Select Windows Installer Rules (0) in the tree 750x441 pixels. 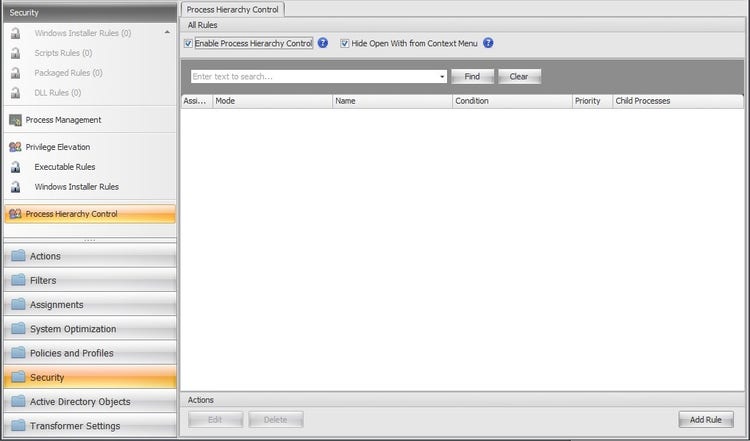point(83,33)
